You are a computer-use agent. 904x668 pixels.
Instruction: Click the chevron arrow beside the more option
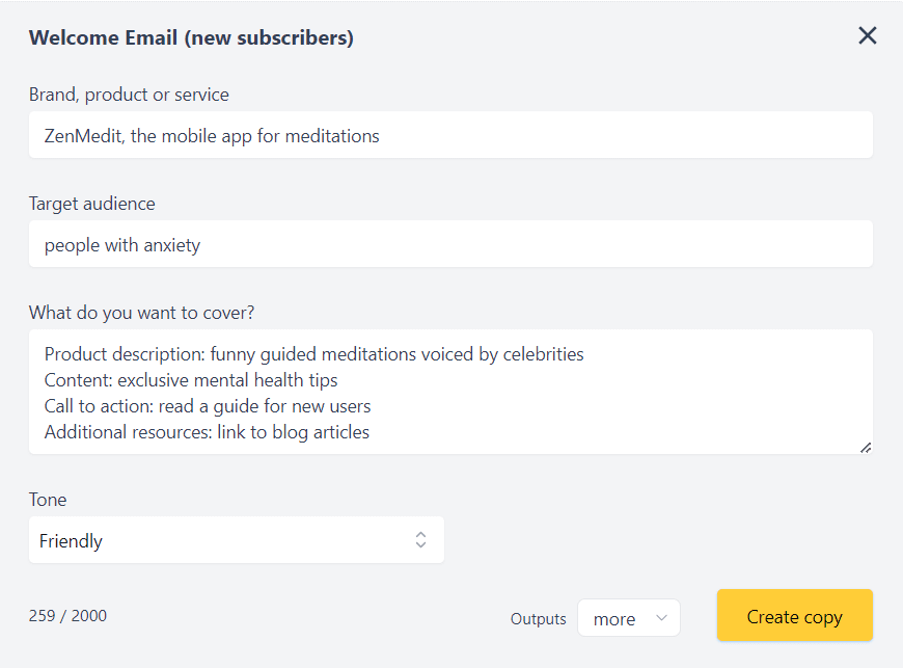[660, 618]
